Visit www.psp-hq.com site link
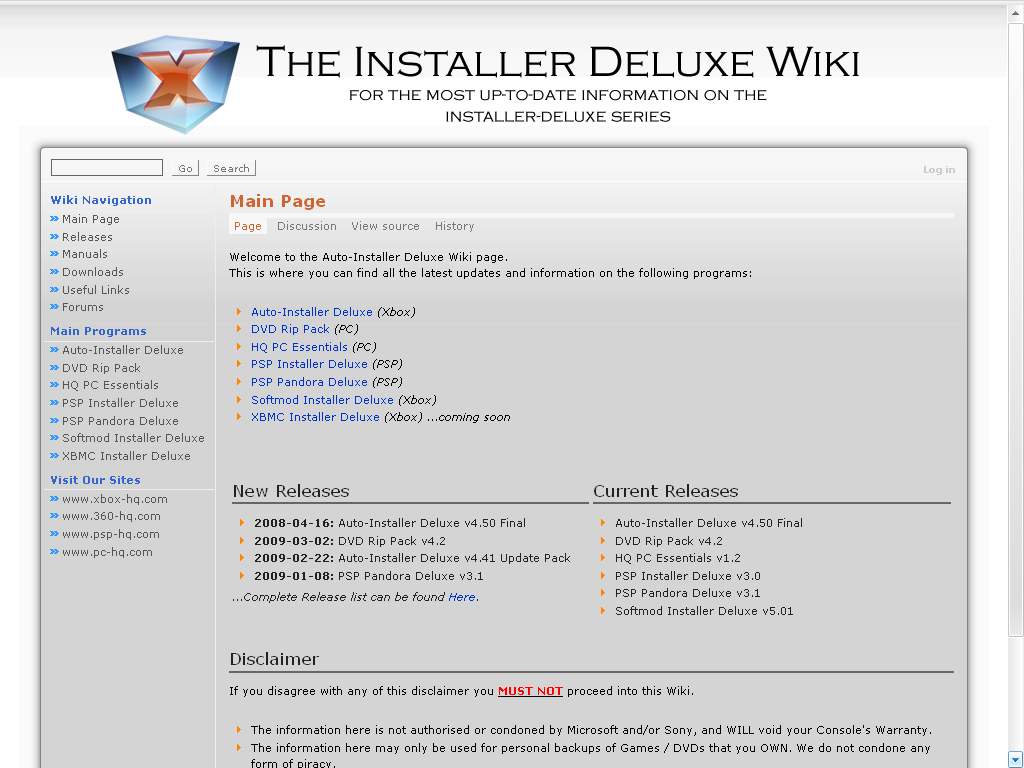Image resolution: width=1024 pixels, height=768 pixels. 111,534
